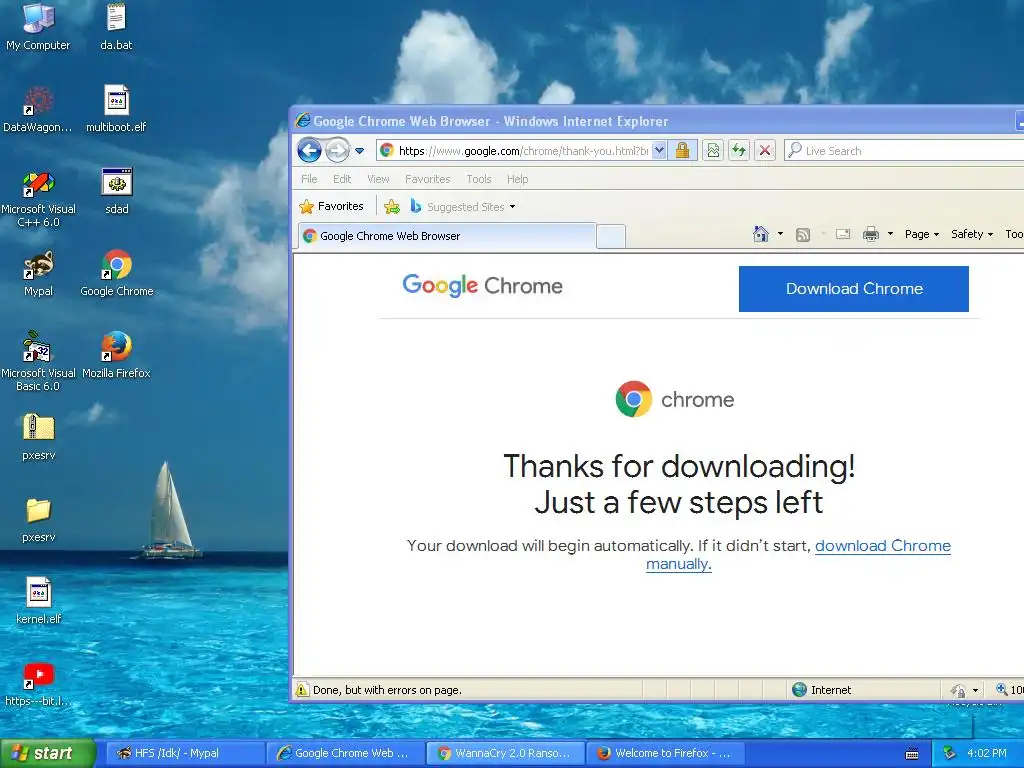Viewport: 1024px width, 768px height.
Task: Open the Home button dropdown arrow
Action: coord(780,234)
